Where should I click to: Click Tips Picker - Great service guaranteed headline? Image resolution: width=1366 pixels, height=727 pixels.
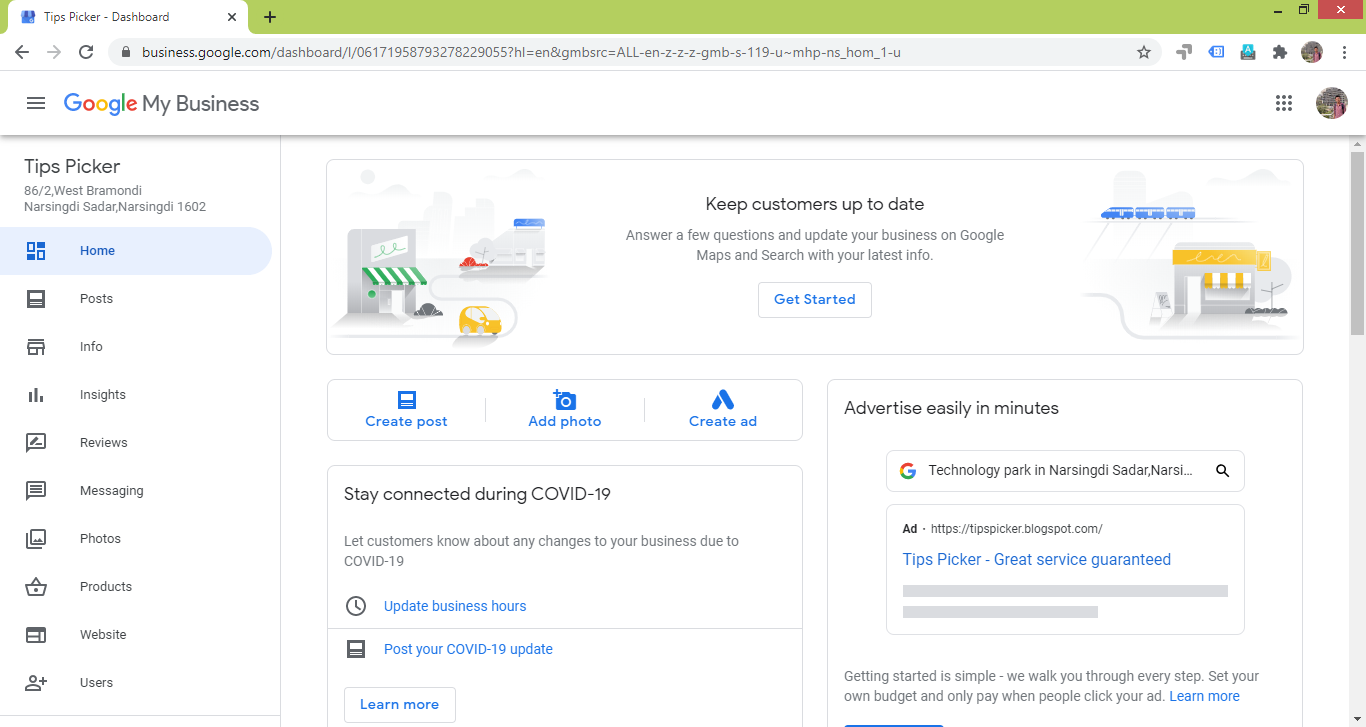[1037, 560]
